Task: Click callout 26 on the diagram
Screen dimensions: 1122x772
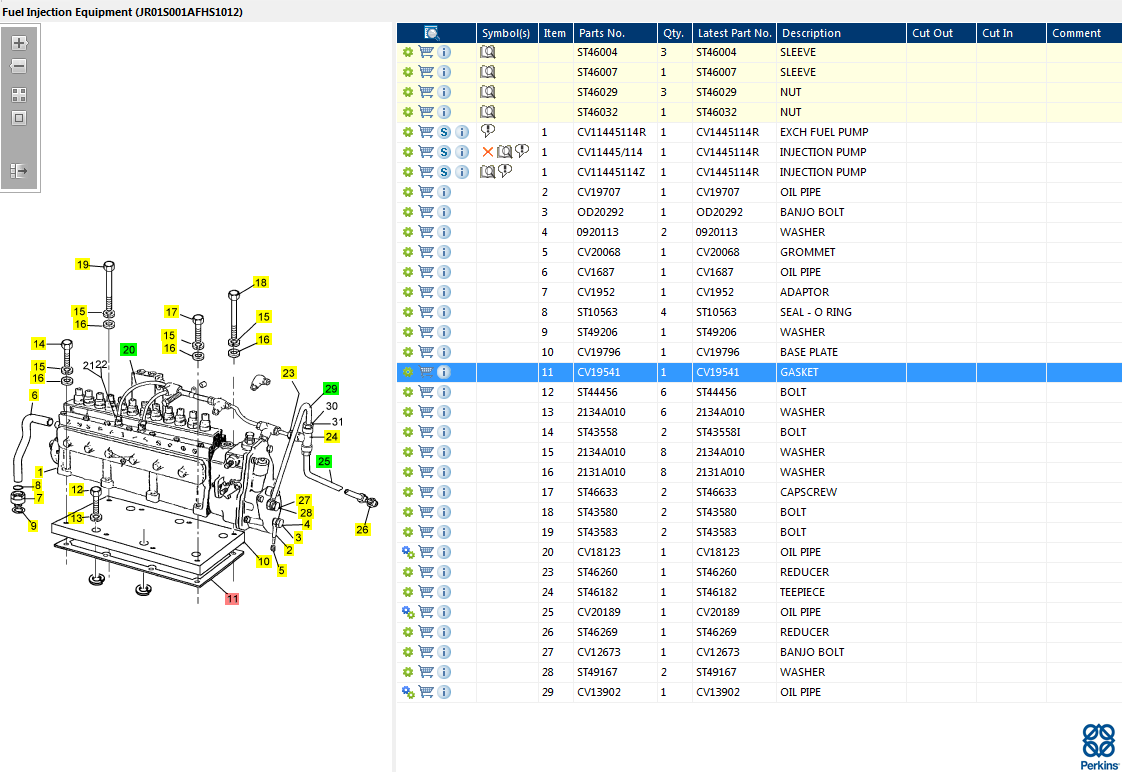Action: coord(362,529)
